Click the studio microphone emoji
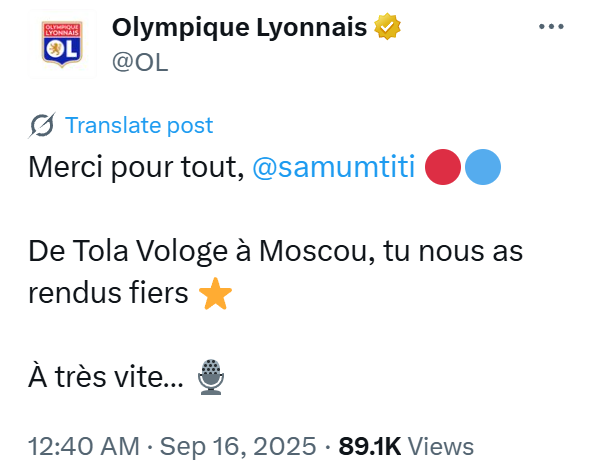This screenshot has height=476, width=593. 211,377
